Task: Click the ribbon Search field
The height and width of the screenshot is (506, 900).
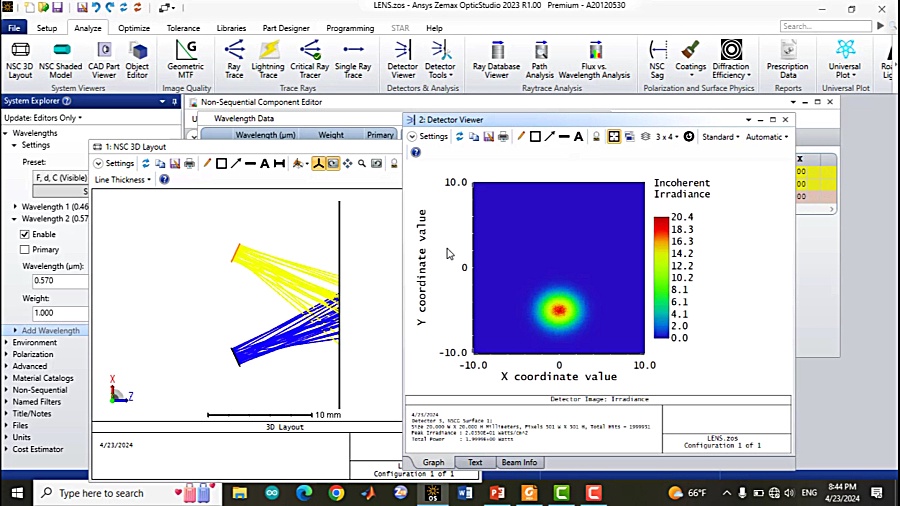Action: (825, 26)
